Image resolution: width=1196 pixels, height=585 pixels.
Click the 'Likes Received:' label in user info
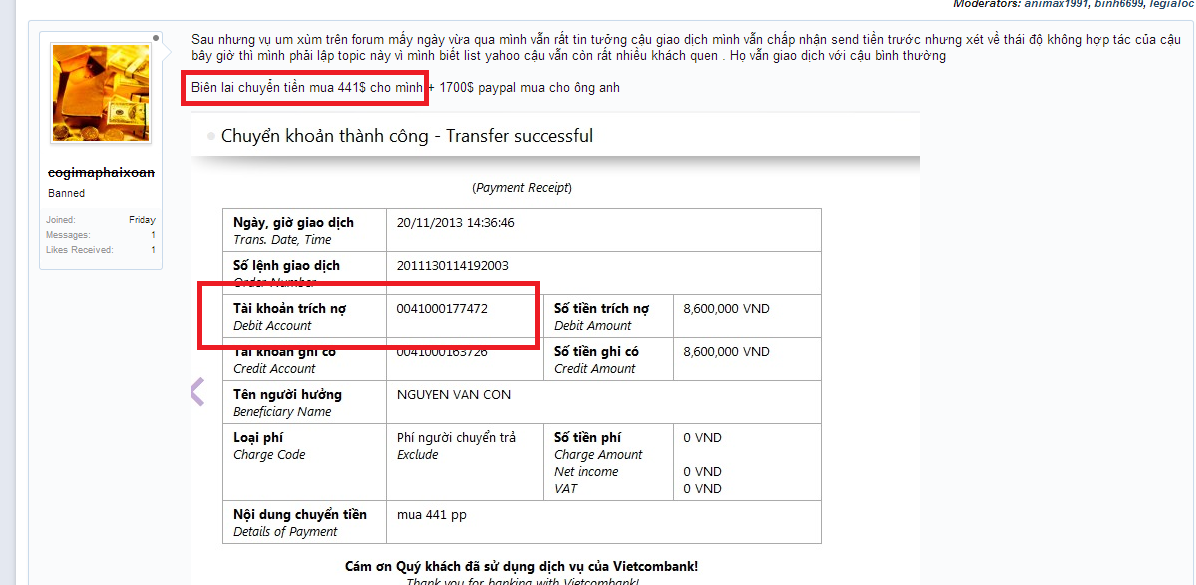pos(79,249)
